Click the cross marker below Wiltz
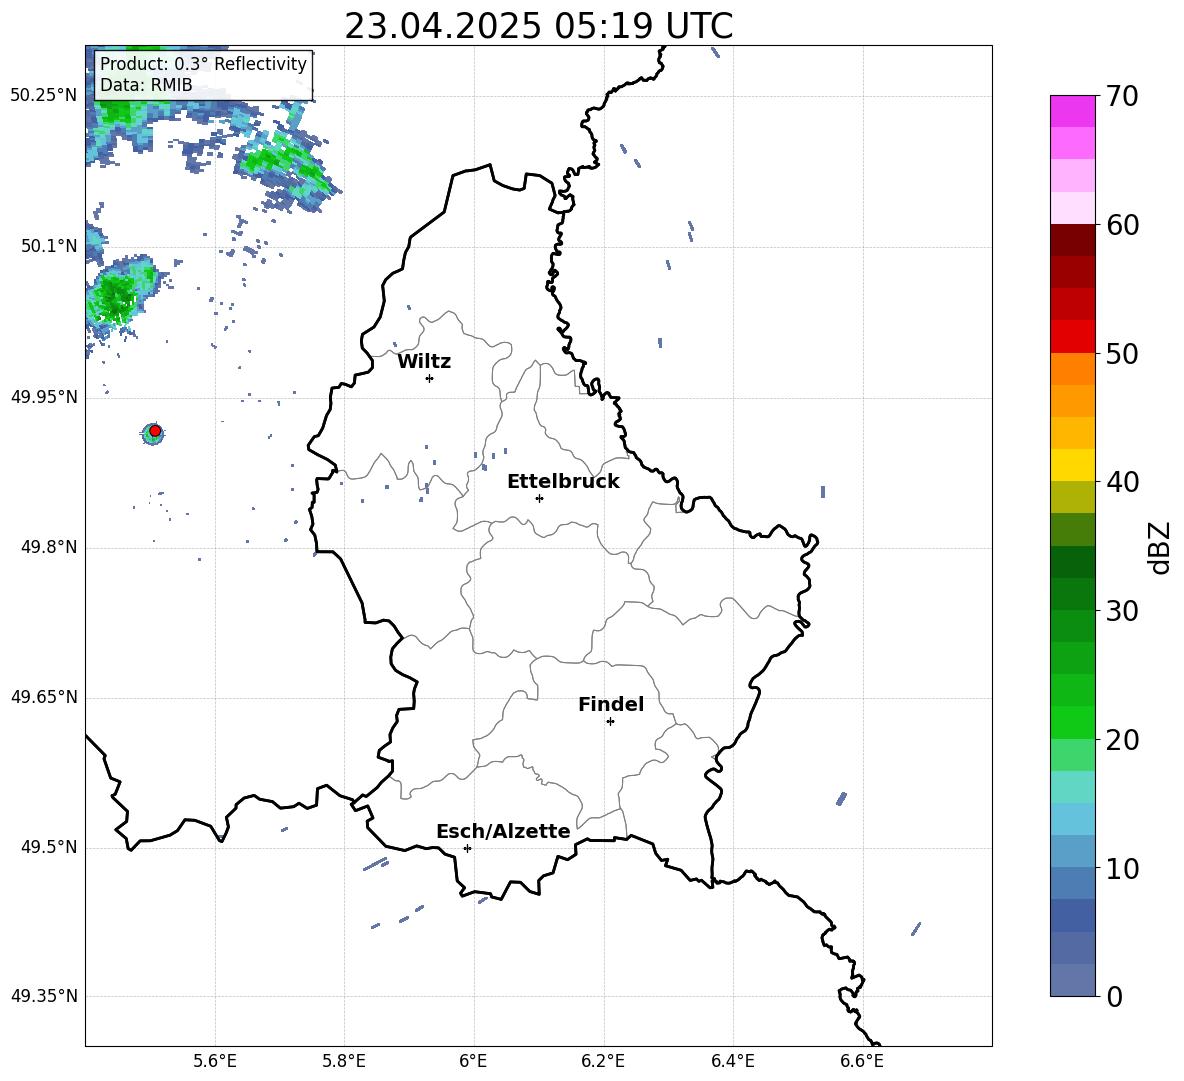Screen dimensions: 1184x1081 click(430, 378)
